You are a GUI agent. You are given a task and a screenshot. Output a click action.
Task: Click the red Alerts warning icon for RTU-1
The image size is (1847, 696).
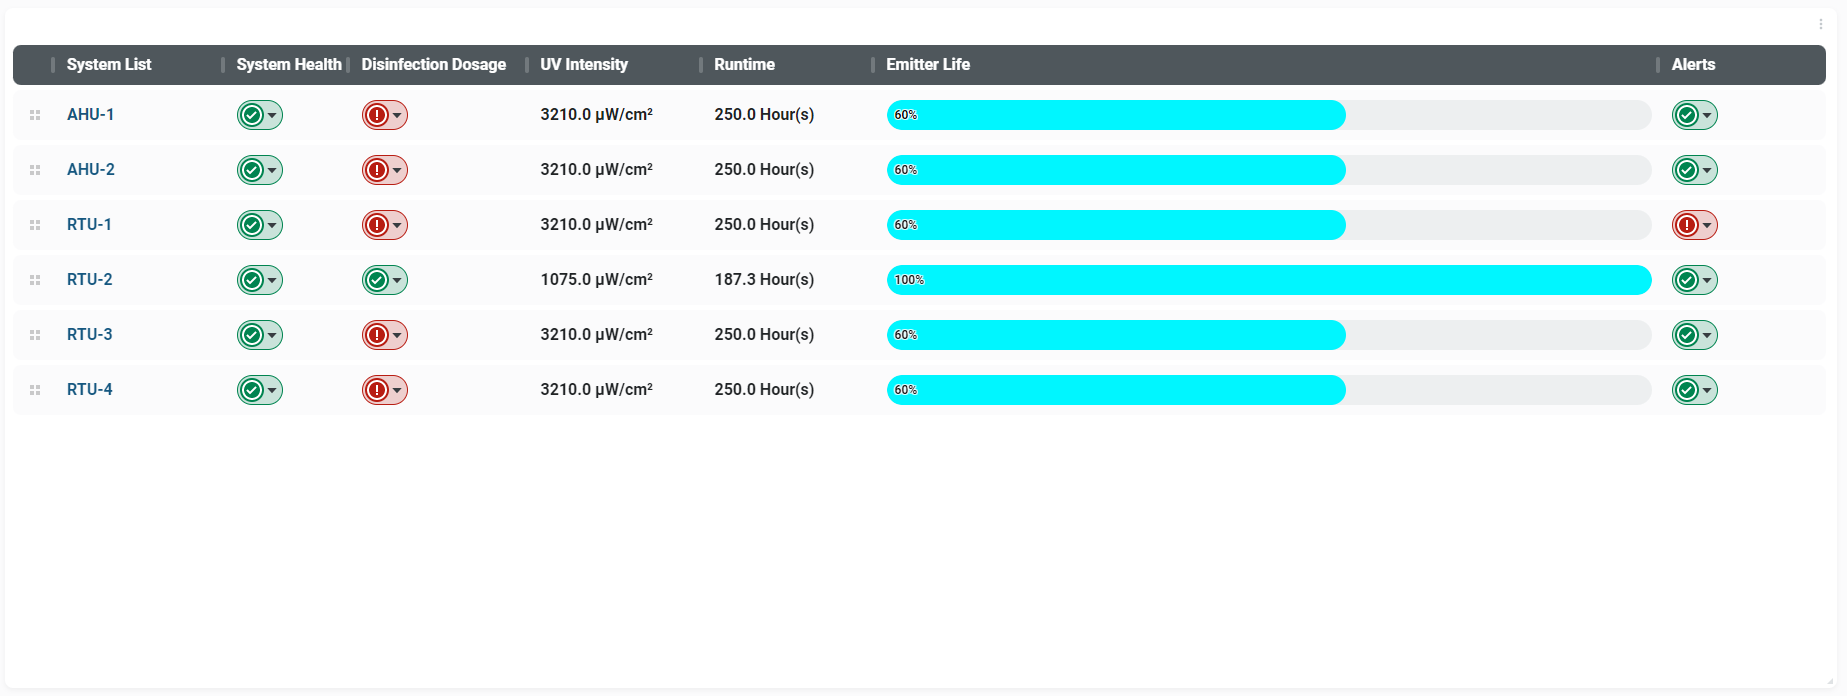[1687, 225]
